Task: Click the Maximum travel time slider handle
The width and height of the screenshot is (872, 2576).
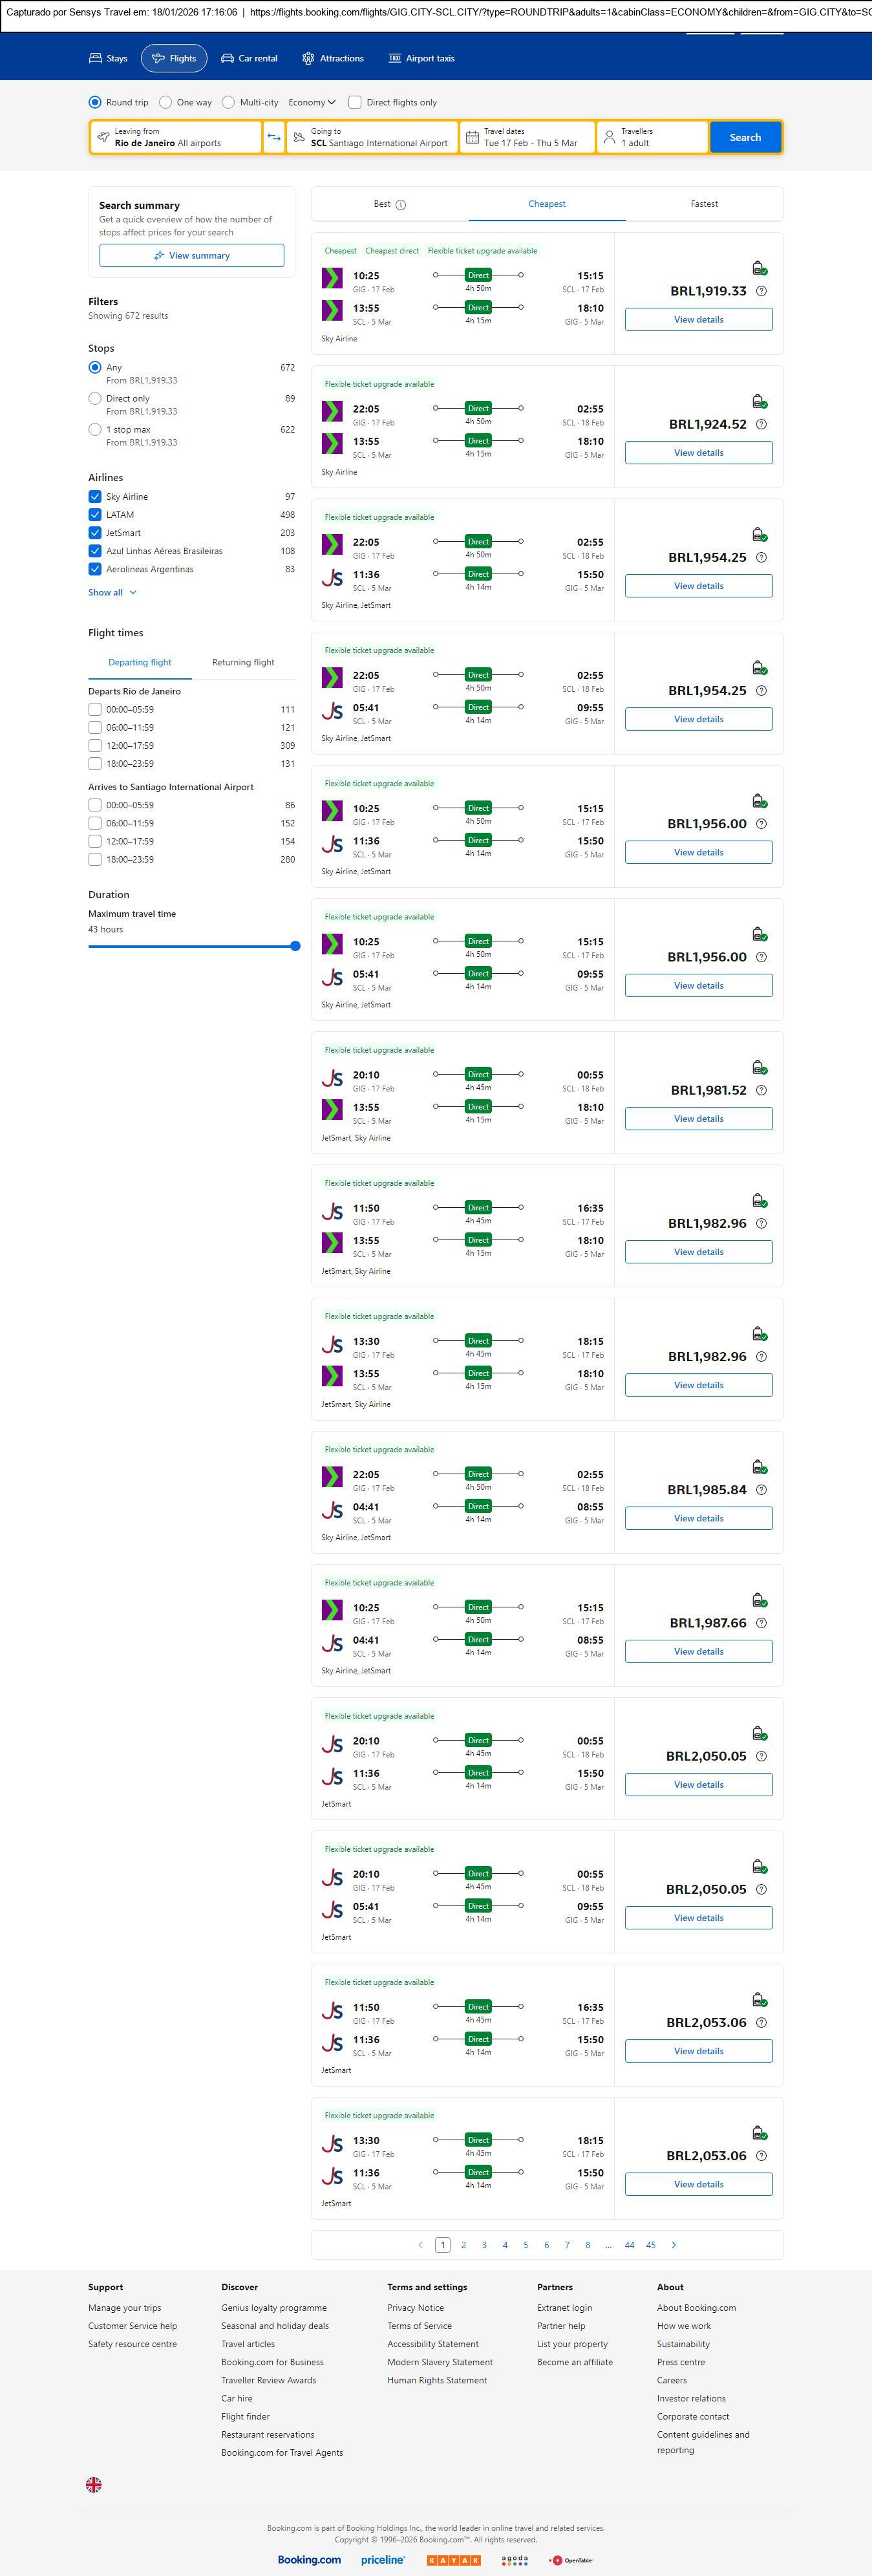Action: [295, 946]
